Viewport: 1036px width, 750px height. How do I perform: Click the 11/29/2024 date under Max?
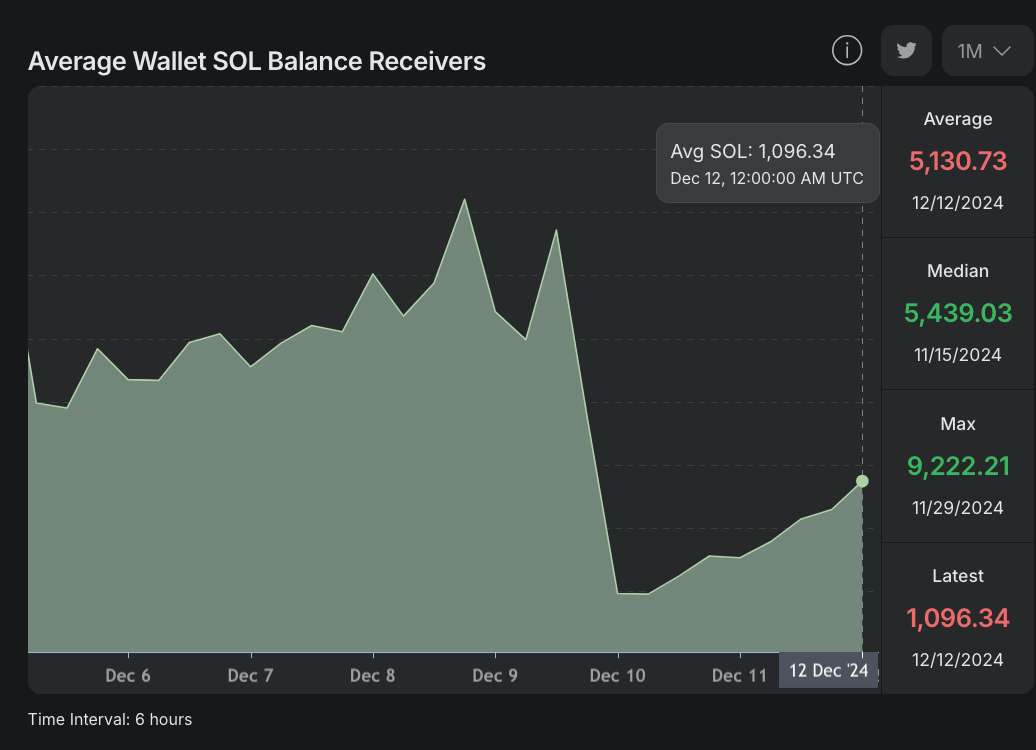(x=957, y=507)
